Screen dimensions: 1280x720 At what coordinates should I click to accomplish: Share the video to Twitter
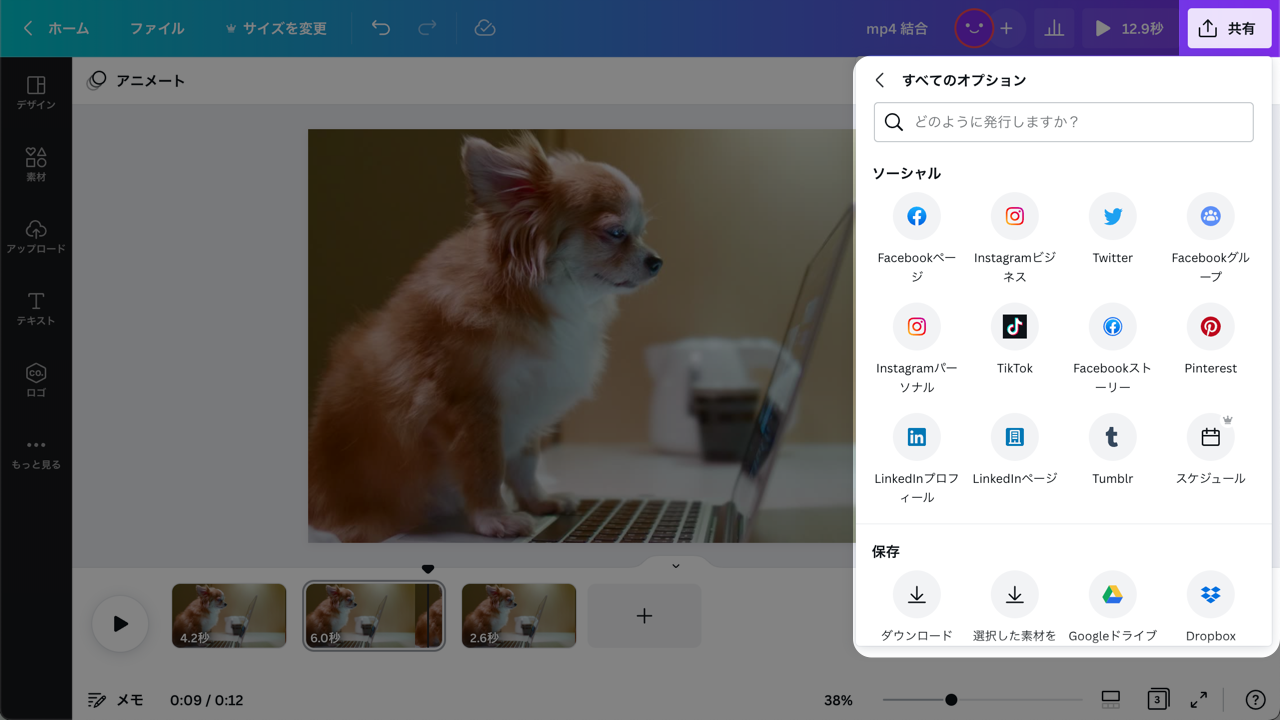point(1112,216)
